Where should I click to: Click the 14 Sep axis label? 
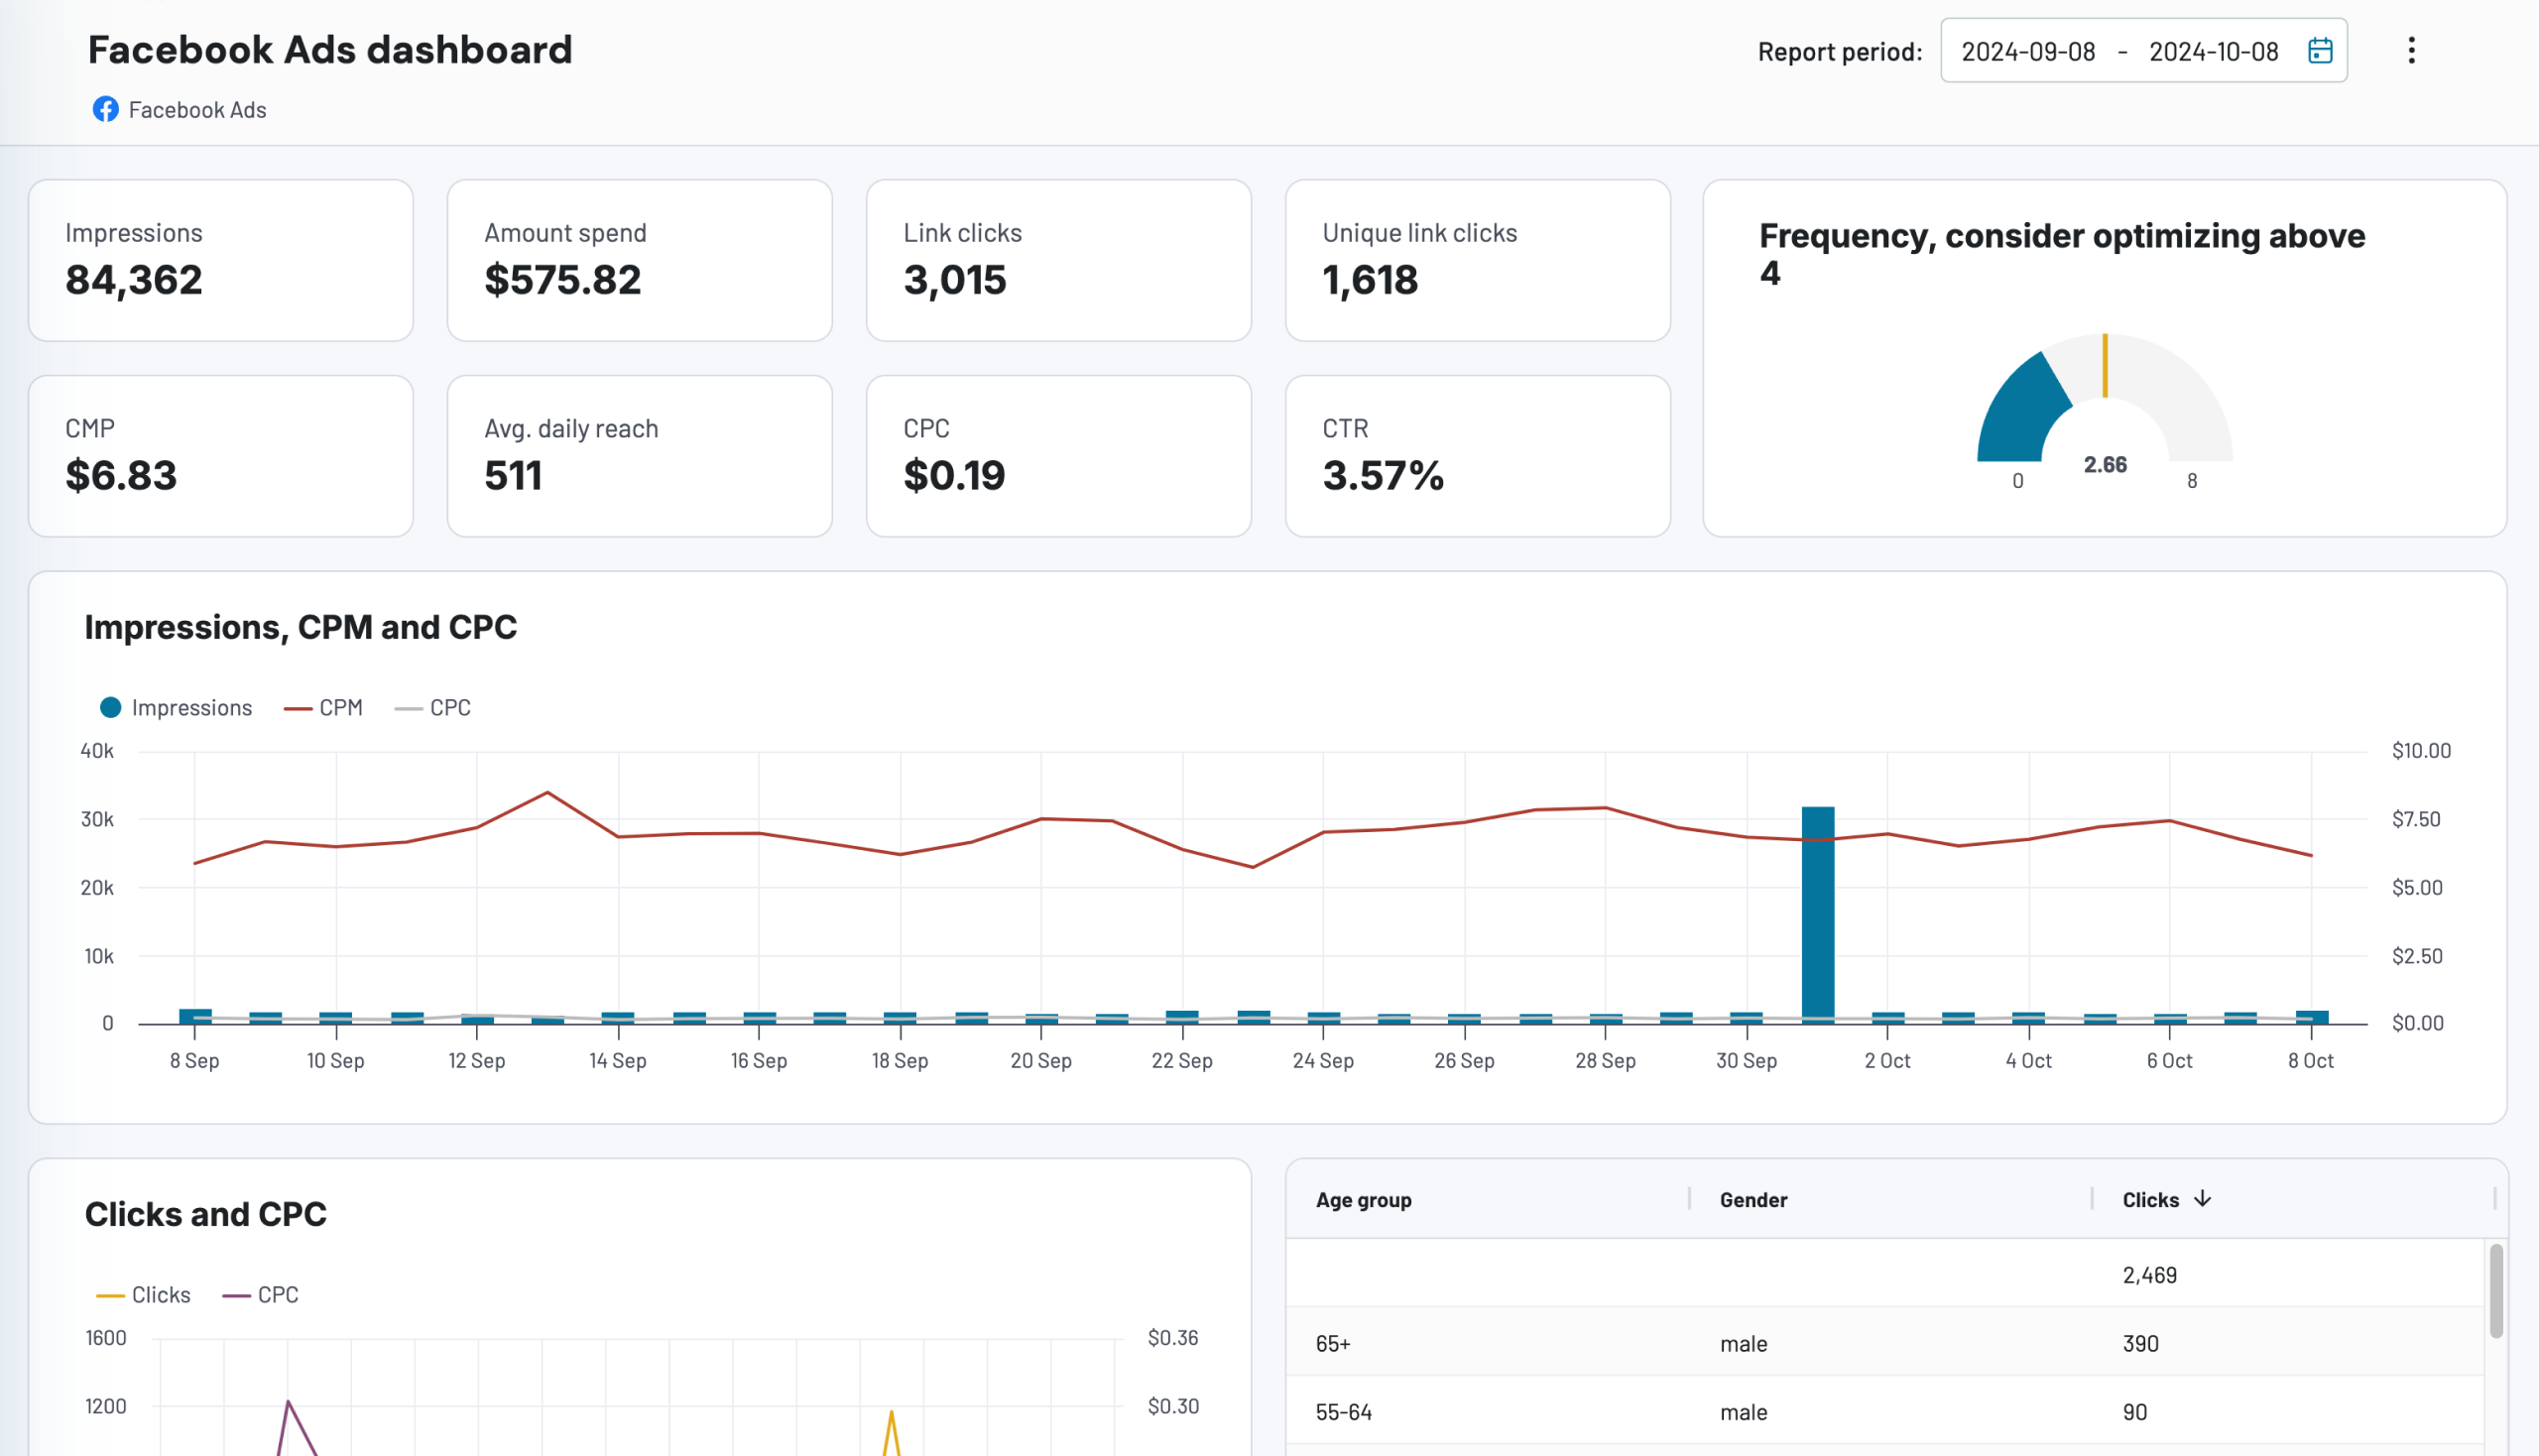617,1060
